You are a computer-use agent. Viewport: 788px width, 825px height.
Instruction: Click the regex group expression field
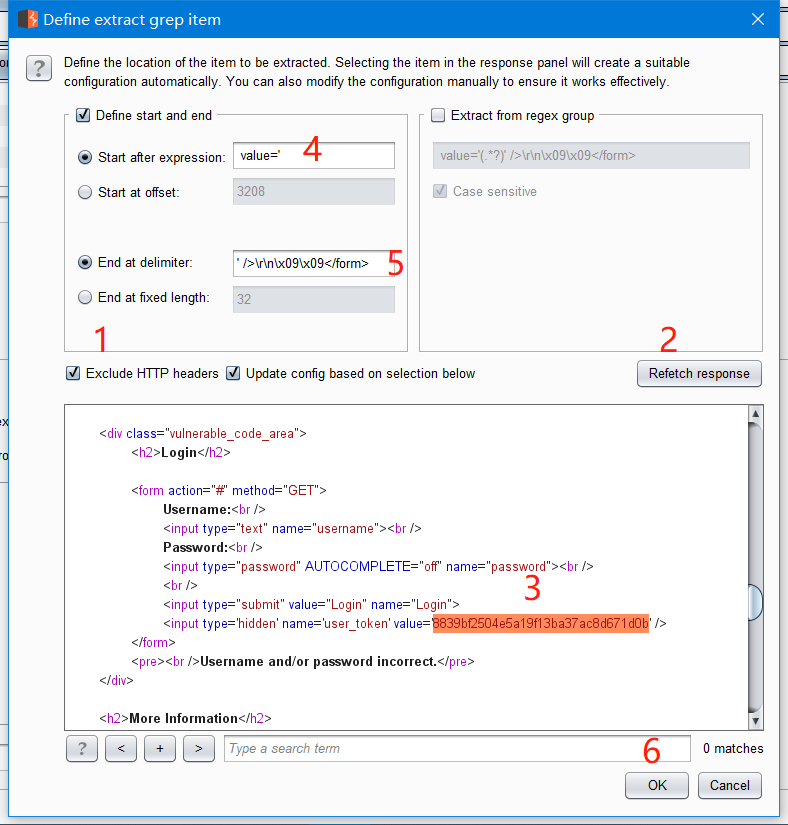point(591,156)
